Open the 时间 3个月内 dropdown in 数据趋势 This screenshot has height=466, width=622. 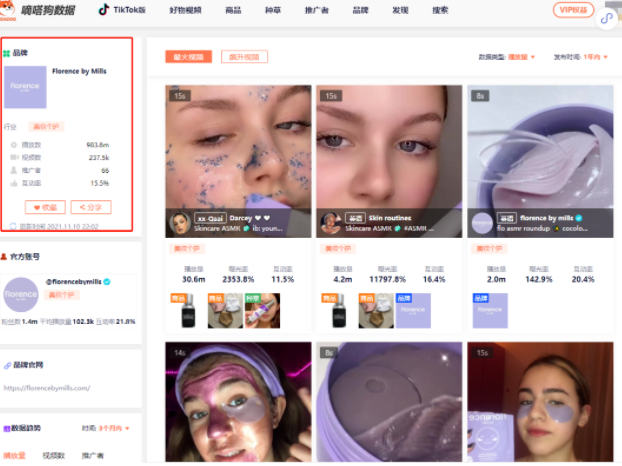click(x=114, y=428)
